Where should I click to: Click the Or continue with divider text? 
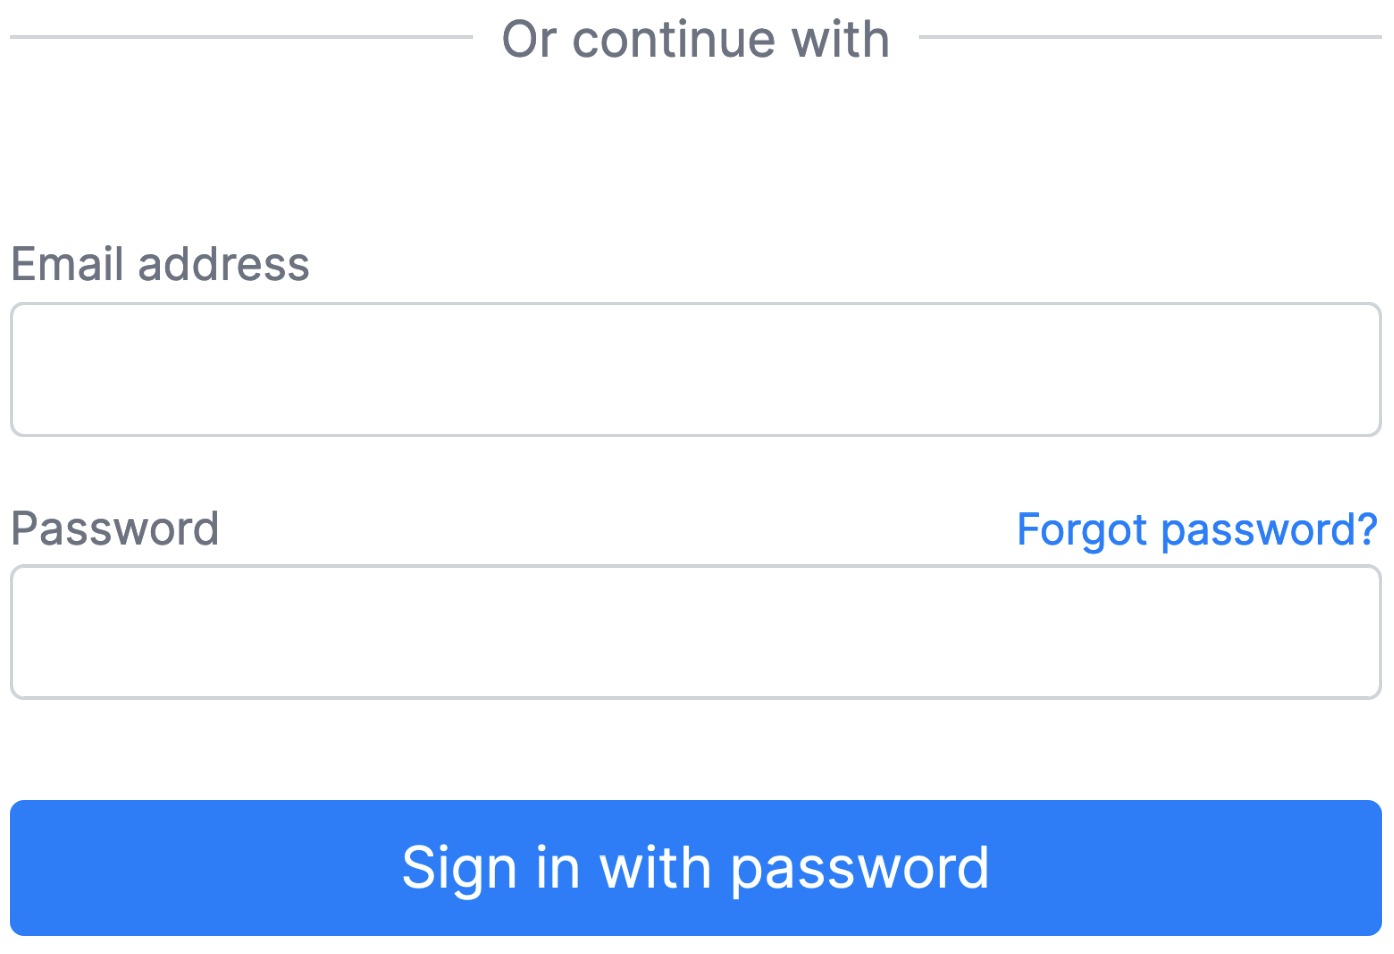pos(696,40)
